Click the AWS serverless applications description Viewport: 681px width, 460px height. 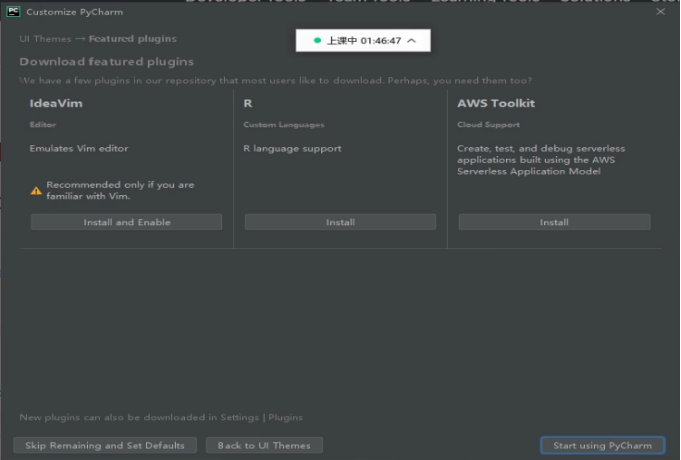tap(541, 160)
